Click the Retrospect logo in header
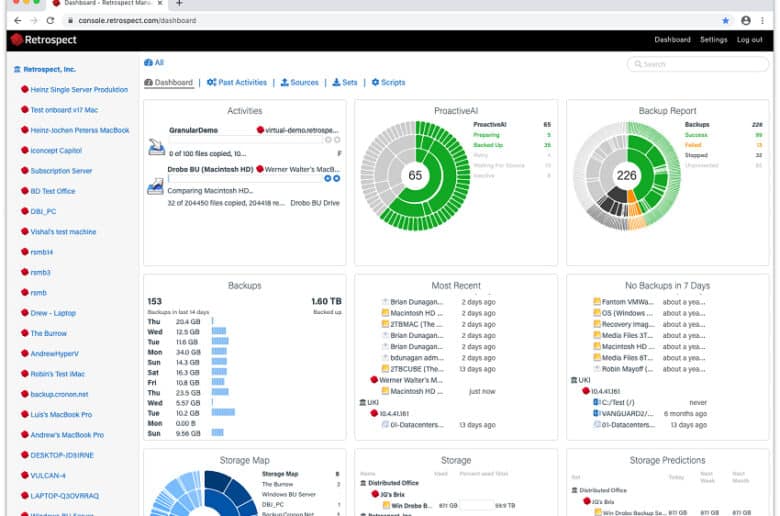 point(44,40)
